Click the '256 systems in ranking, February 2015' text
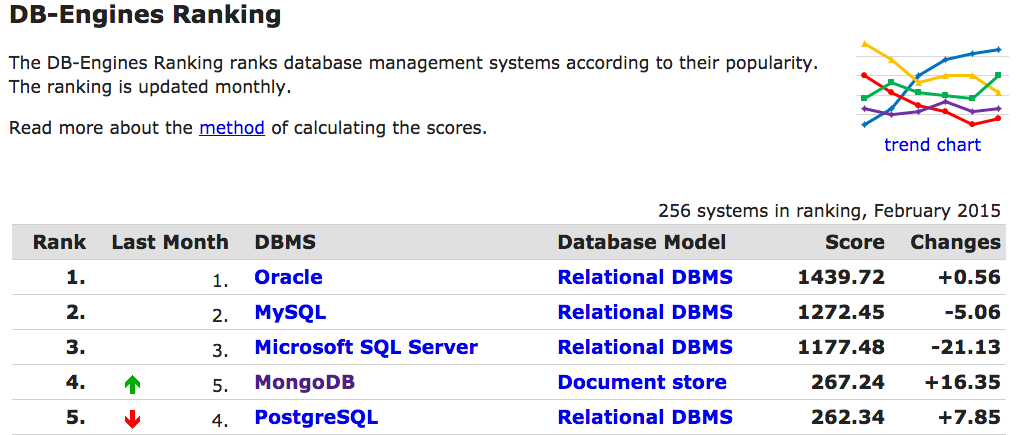 830,211
